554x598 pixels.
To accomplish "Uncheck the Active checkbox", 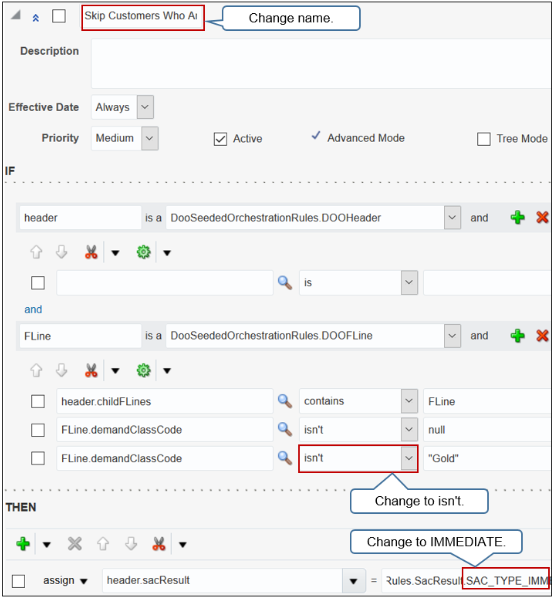I will 220,139.
